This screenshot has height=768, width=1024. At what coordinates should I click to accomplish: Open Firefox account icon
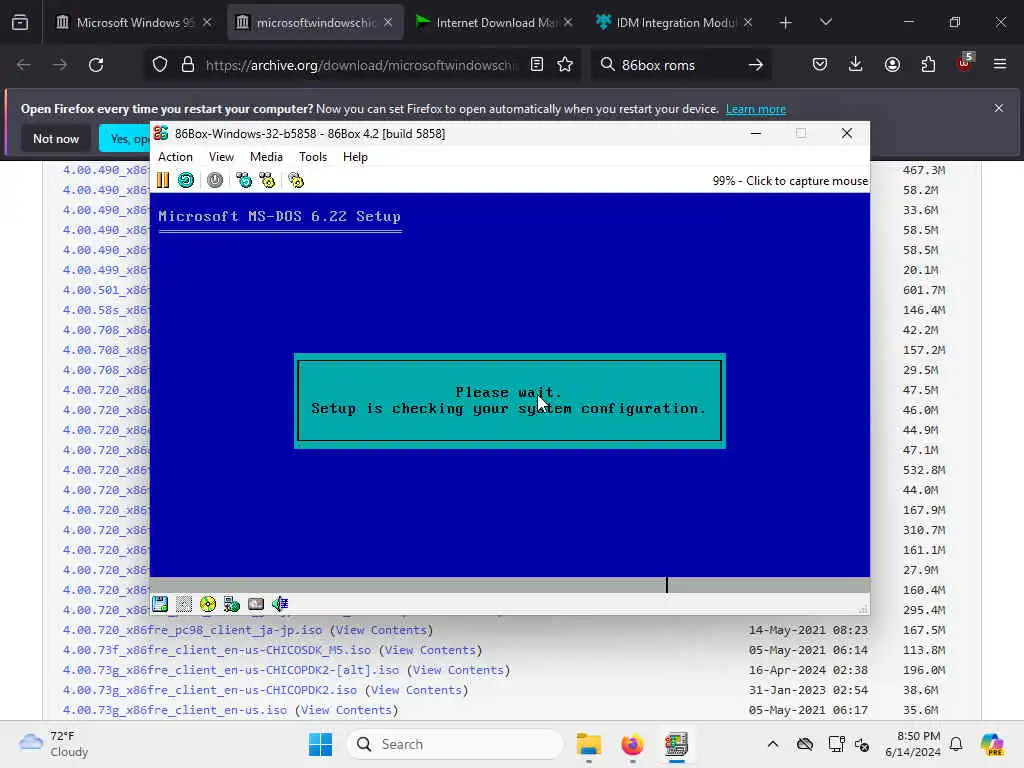tap(892, 65)
